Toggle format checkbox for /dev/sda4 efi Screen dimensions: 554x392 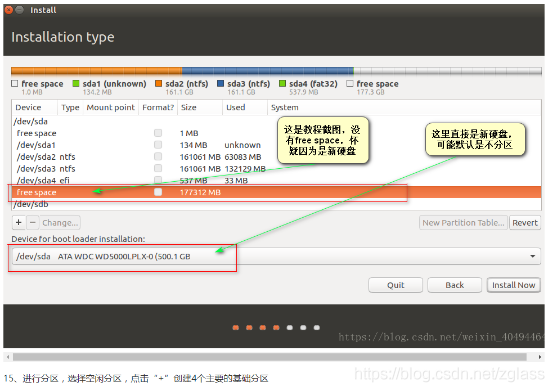[x=158, y=180]
